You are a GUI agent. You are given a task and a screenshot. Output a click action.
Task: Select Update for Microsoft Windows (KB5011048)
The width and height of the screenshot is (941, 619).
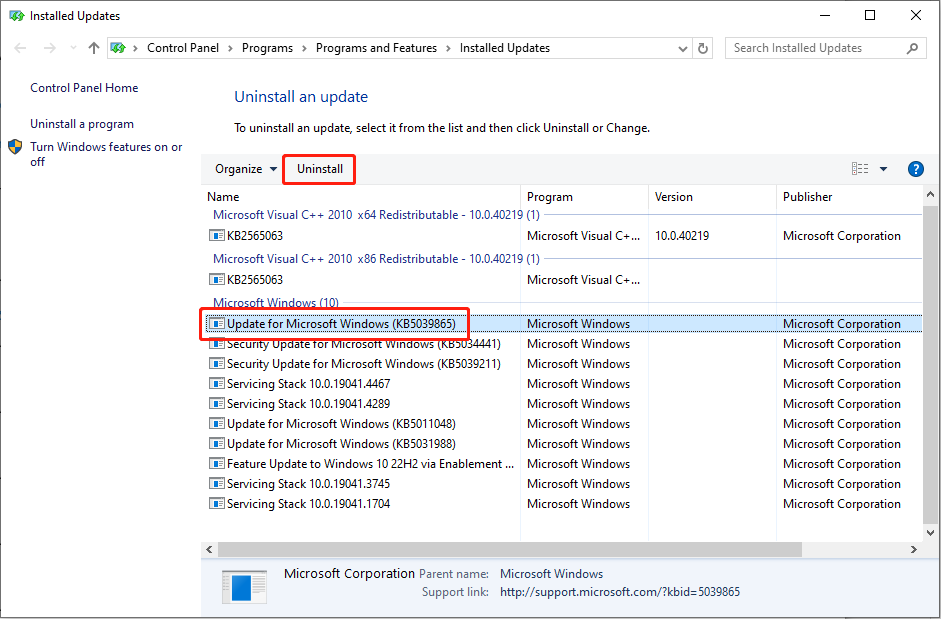click(x=564, y=424)
